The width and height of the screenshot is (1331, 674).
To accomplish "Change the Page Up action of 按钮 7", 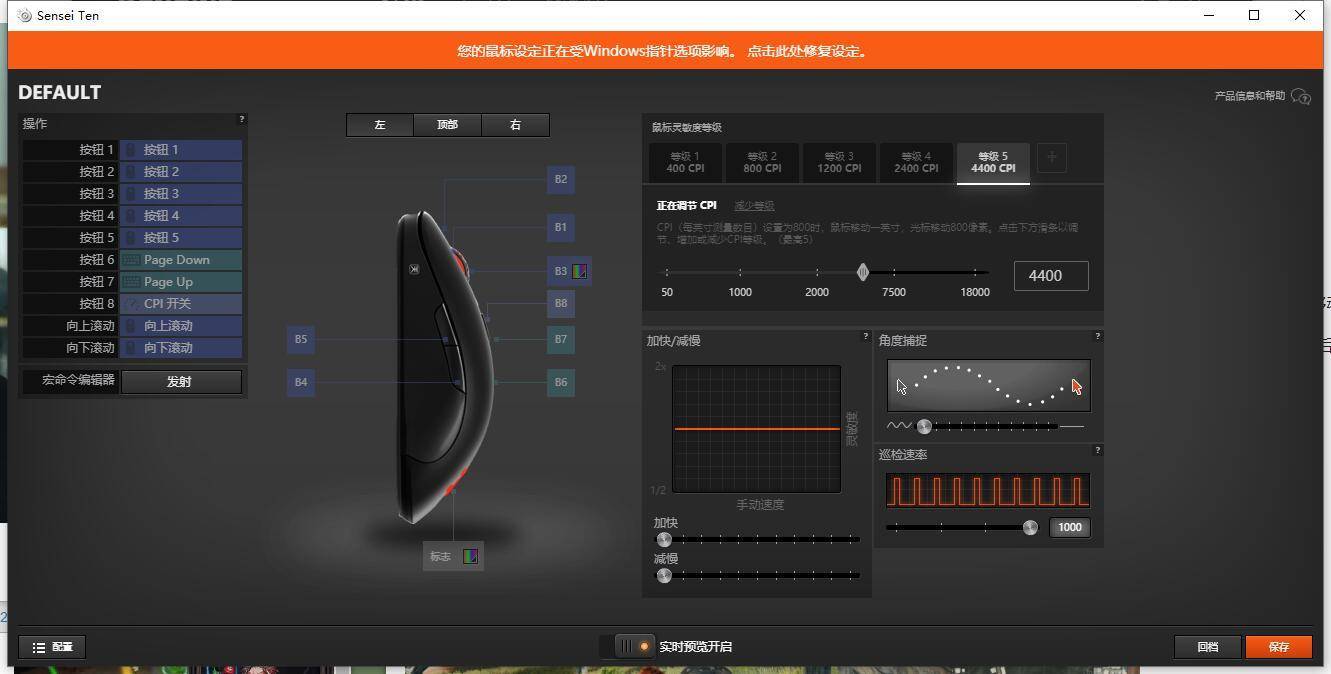I will [x=181, y=281].
